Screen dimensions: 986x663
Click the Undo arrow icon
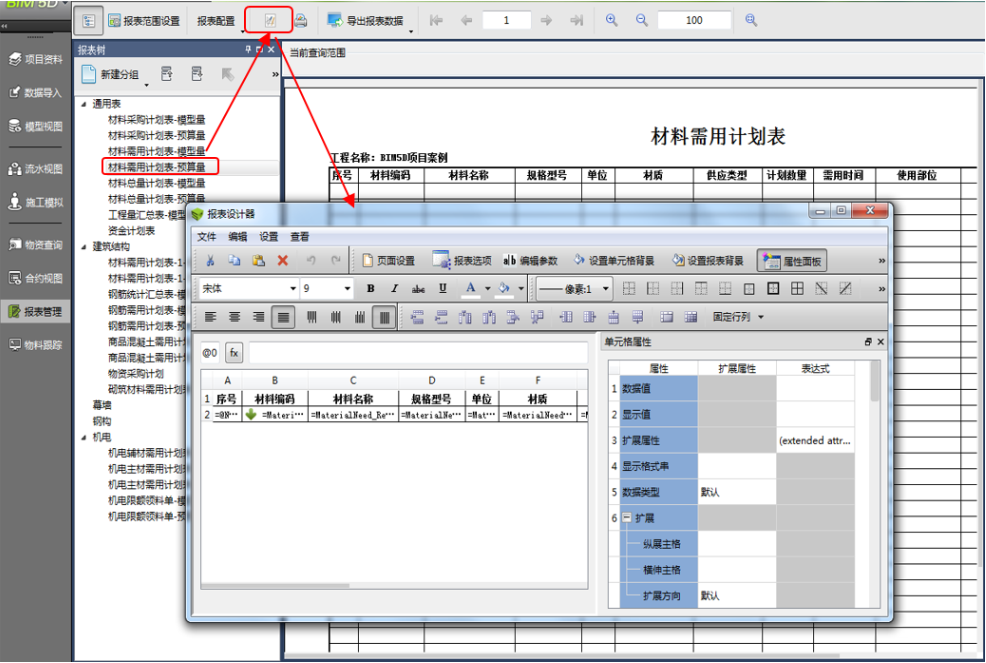(311, 260)
